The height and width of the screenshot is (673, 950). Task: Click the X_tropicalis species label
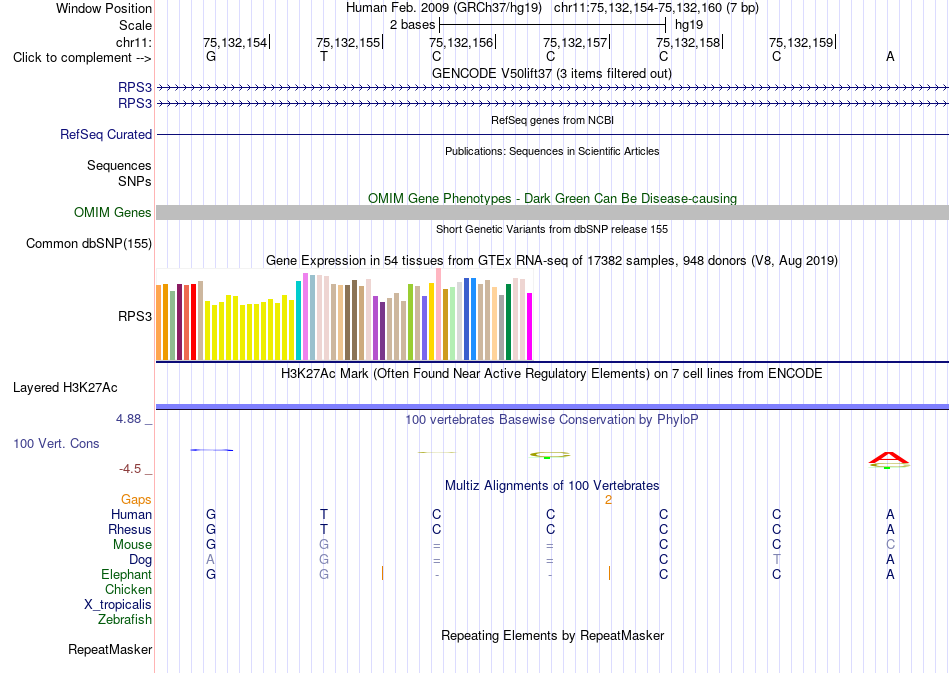118,605
